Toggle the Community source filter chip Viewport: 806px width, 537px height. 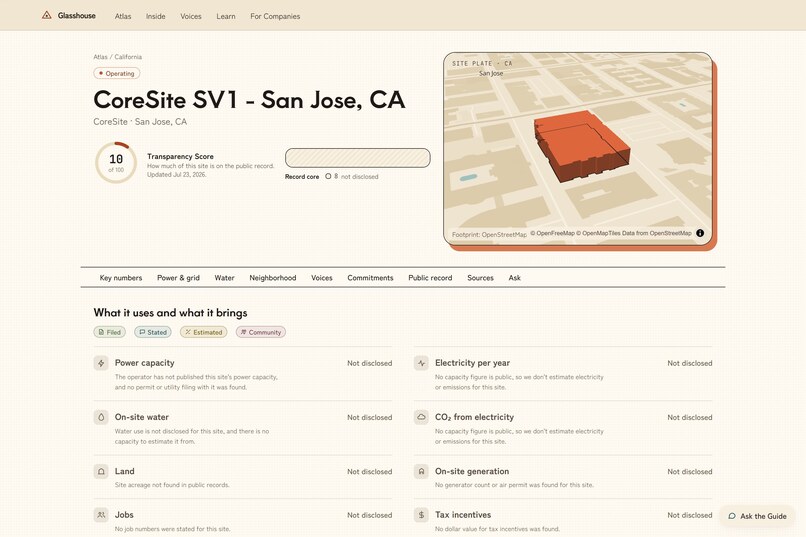pos(261,332)
